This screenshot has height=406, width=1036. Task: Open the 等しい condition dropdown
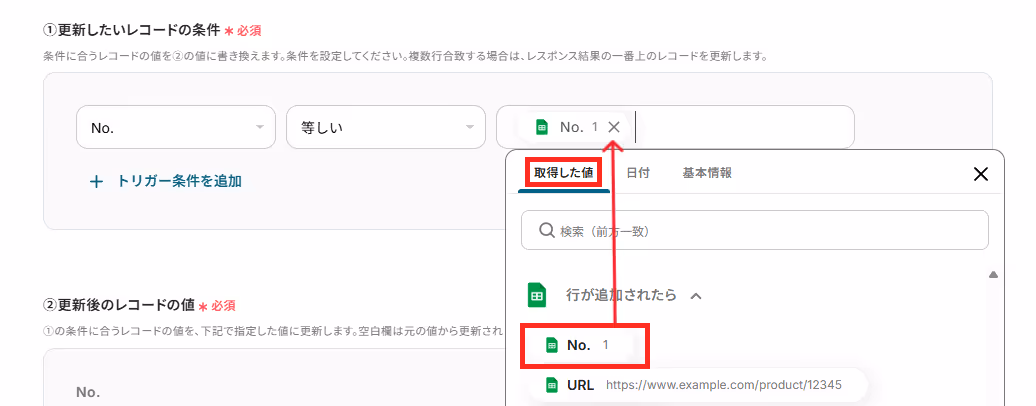386,127
